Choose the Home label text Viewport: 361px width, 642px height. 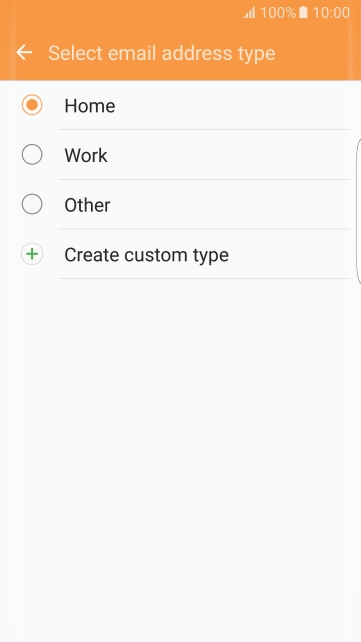(90, 106)
